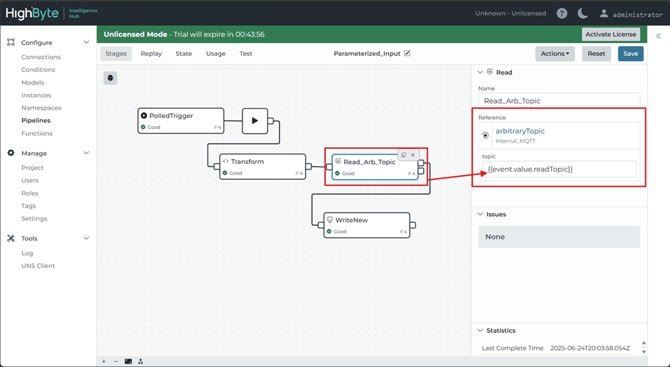The image size is (670, 367).
Task: Open the Actions dropdown
Action: point(555,54)
